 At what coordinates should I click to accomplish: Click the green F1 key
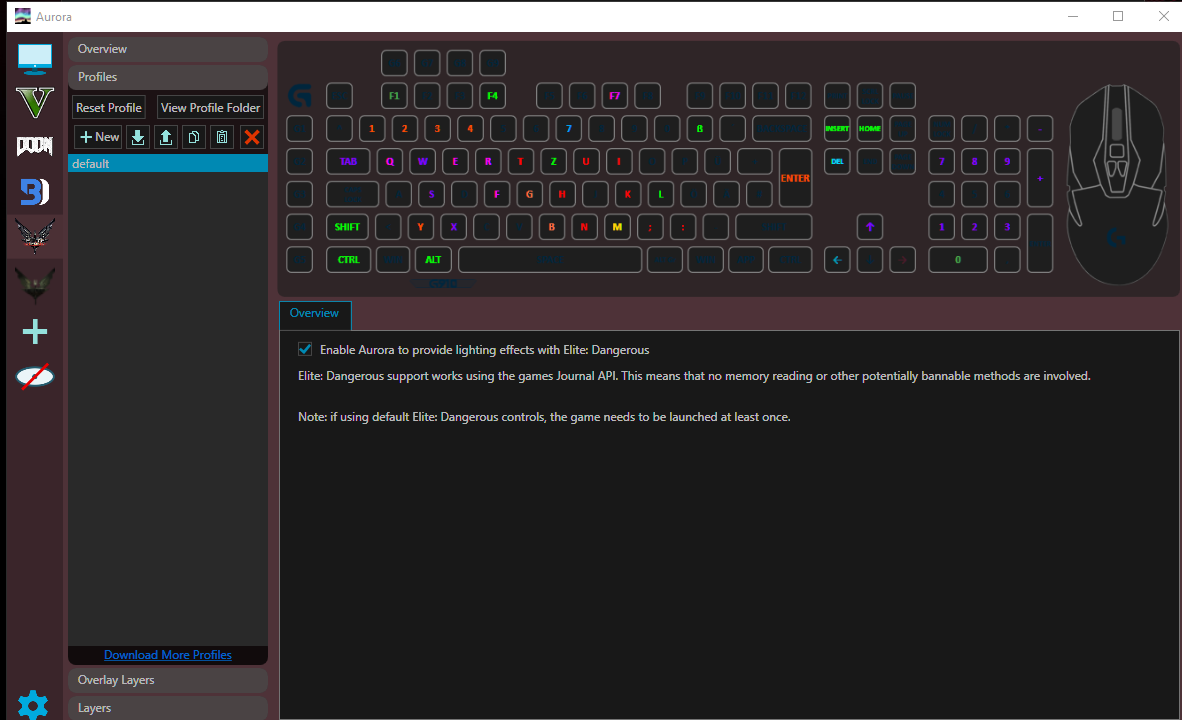[393, 96]
